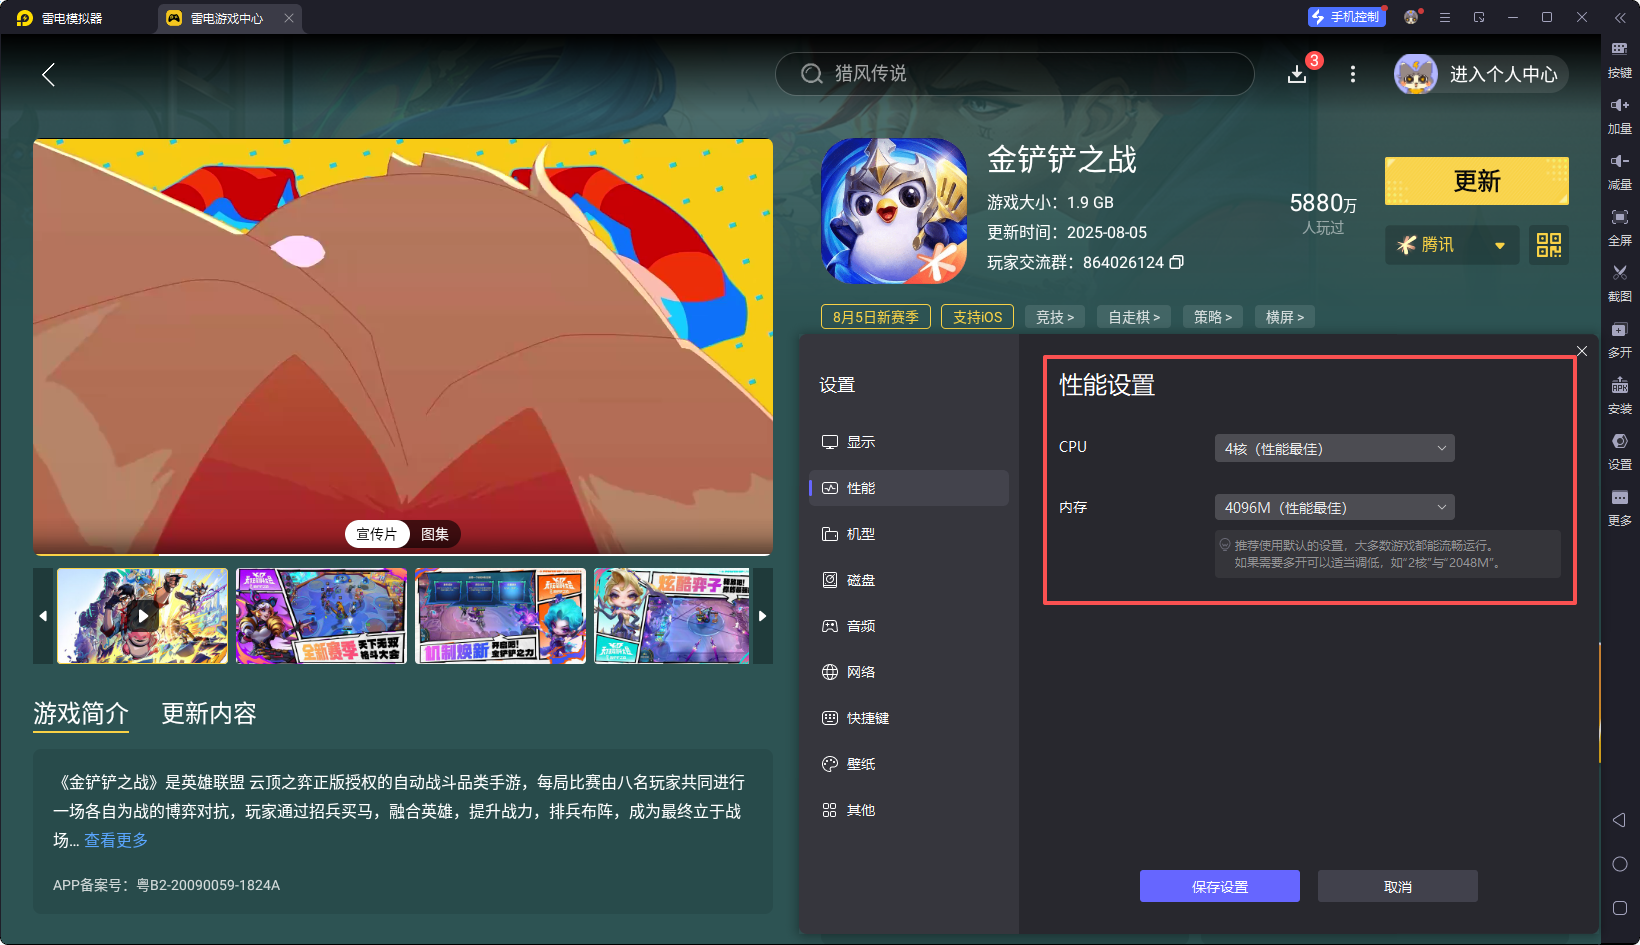Click the 安装 APK install sidebar icon
Image resolution: width=1640 pixels, height=945 pixels.
coord(1620,395)
